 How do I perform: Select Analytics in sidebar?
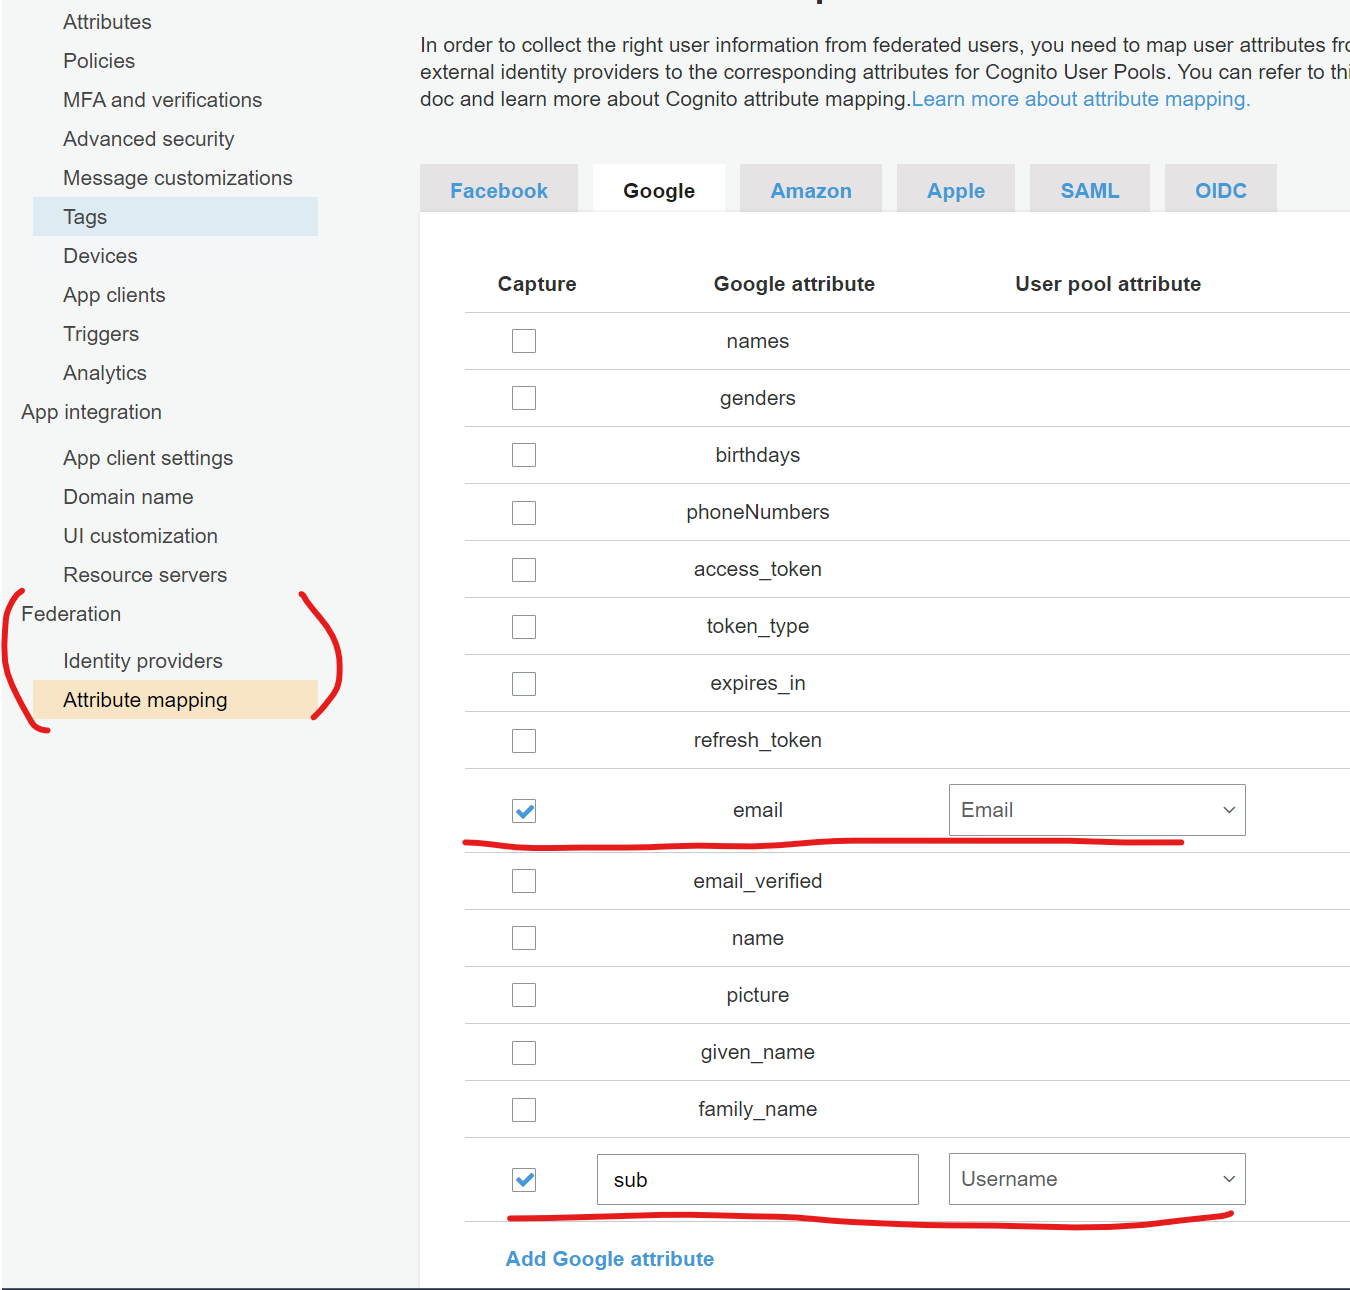pyautogui.click(x=105, y=373)
